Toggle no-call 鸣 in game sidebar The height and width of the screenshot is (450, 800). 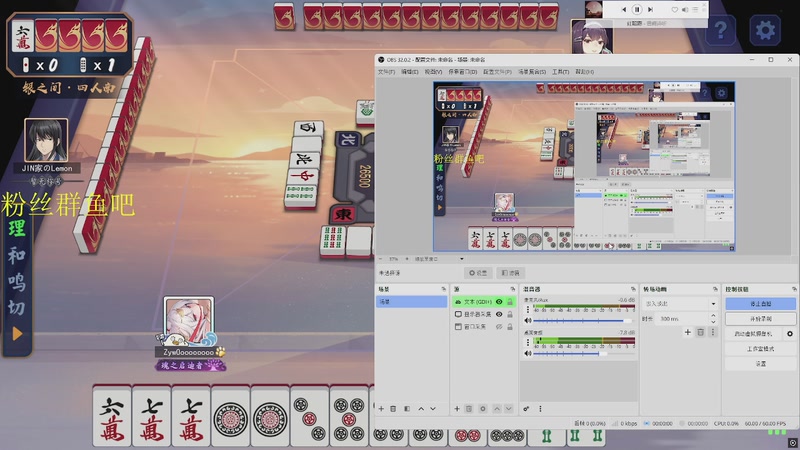[16, 281]
